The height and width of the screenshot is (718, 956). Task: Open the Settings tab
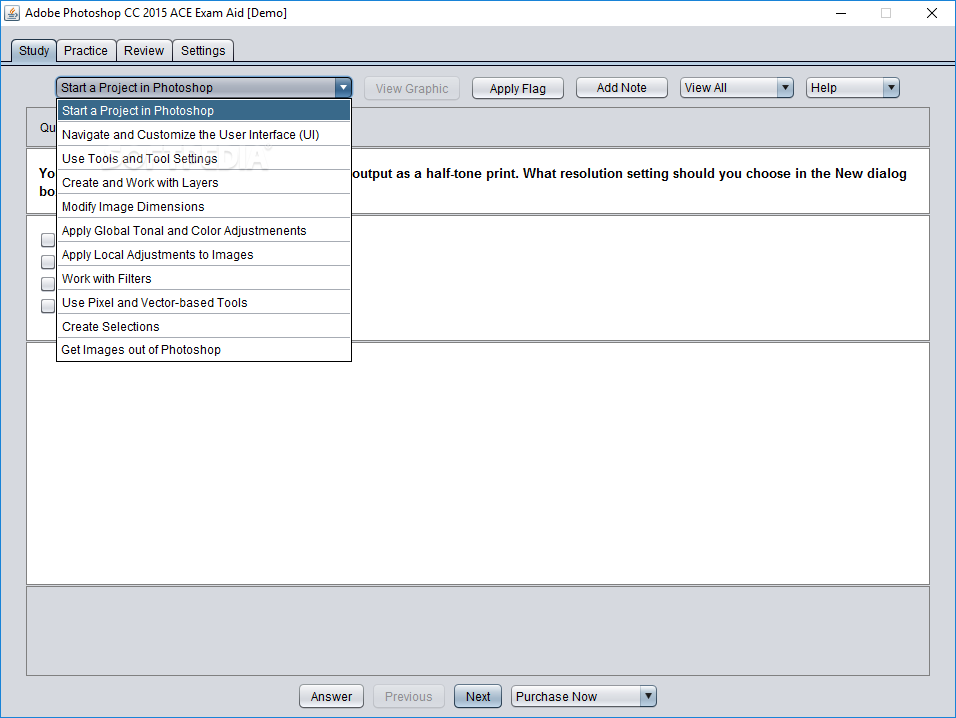click(x=203, y=51)
